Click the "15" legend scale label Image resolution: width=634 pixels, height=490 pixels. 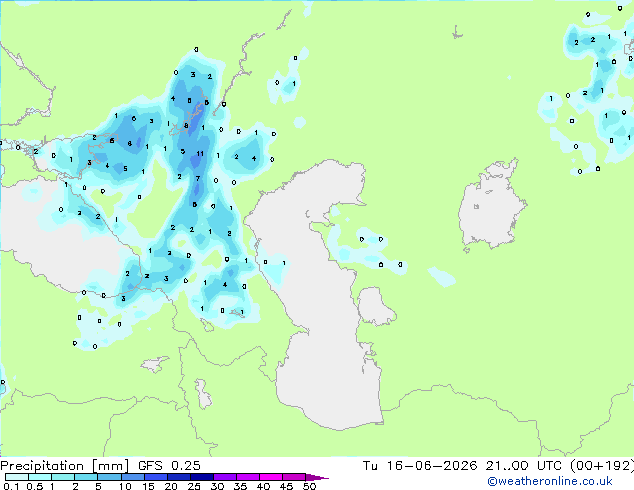(148, 486)
